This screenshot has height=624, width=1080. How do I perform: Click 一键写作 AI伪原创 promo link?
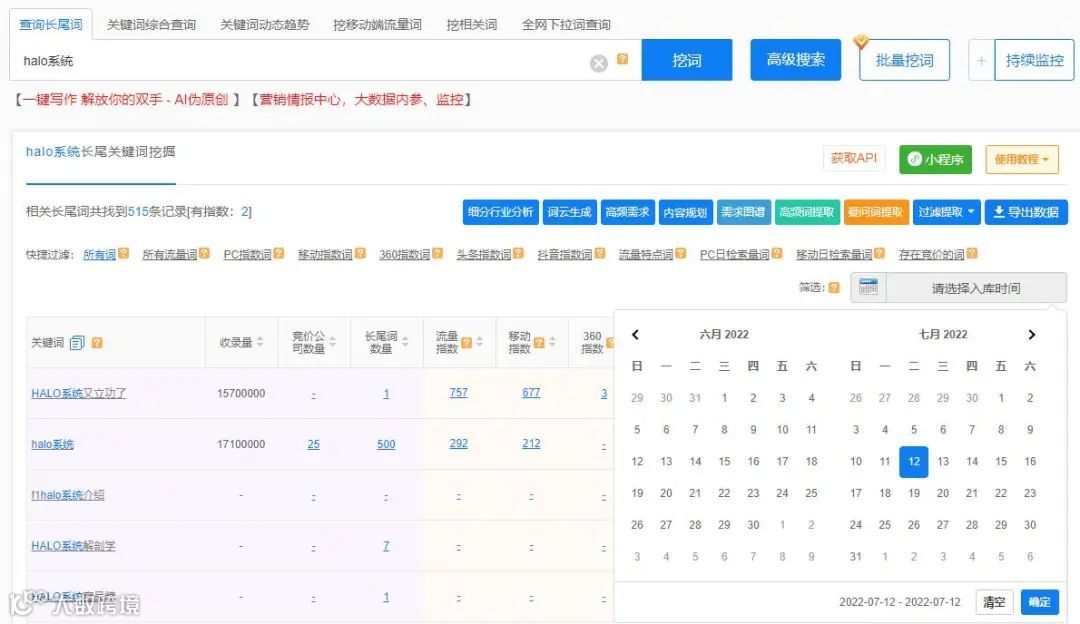126,100
